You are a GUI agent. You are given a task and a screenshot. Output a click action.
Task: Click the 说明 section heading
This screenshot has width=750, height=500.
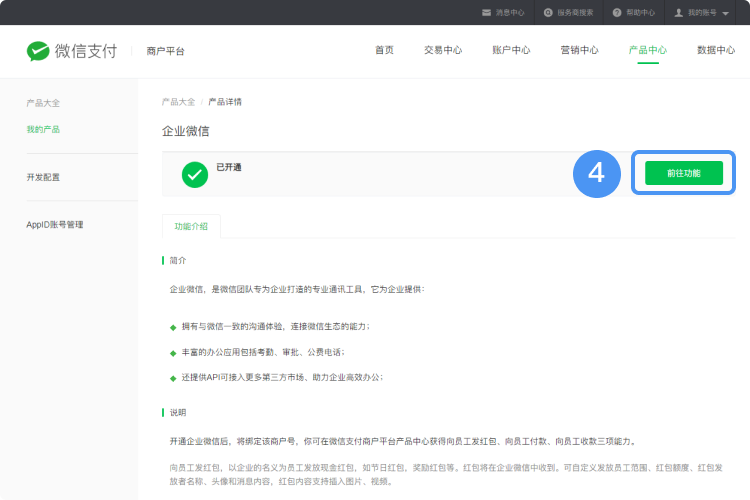point(178,412)
